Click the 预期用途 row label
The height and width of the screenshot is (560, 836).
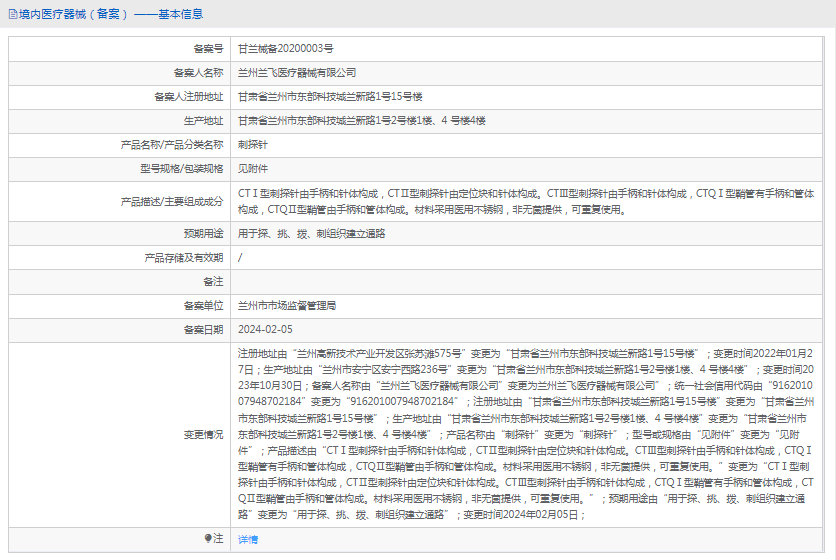[x=204, y=234]
